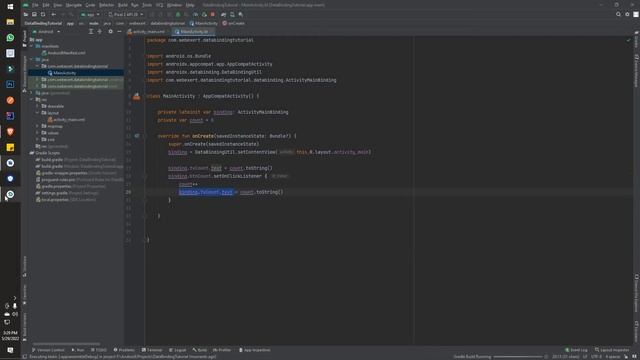Screen dimensions: 640x360
Task: Click the Sync Project with Gradle icon
Action: [x=223, y=14]
